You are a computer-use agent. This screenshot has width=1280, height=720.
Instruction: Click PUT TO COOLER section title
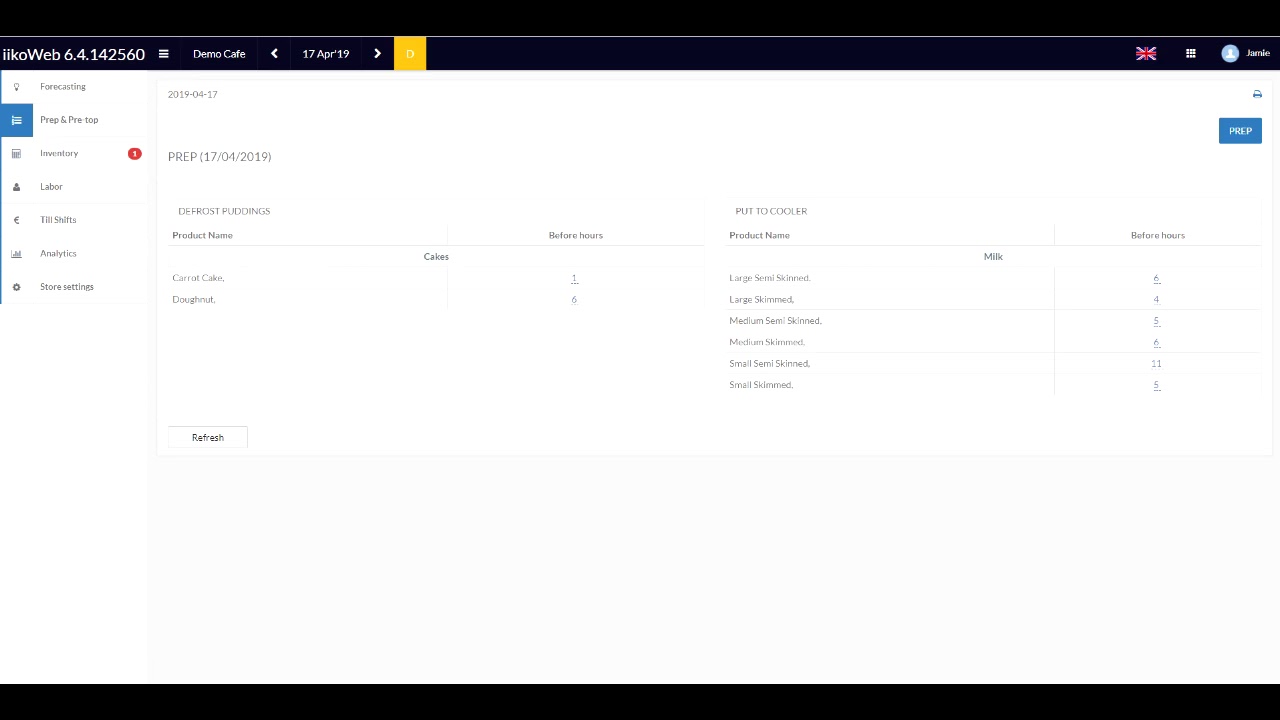[771, 211]
